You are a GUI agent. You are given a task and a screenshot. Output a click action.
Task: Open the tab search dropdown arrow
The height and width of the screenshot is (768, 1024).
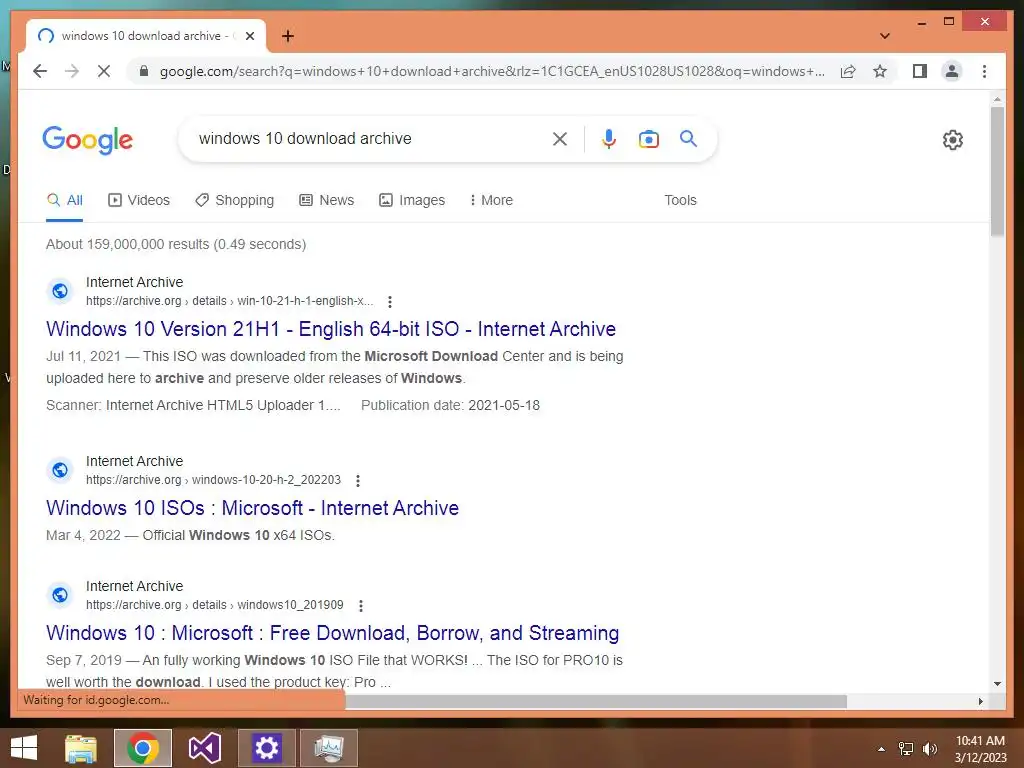884,36
